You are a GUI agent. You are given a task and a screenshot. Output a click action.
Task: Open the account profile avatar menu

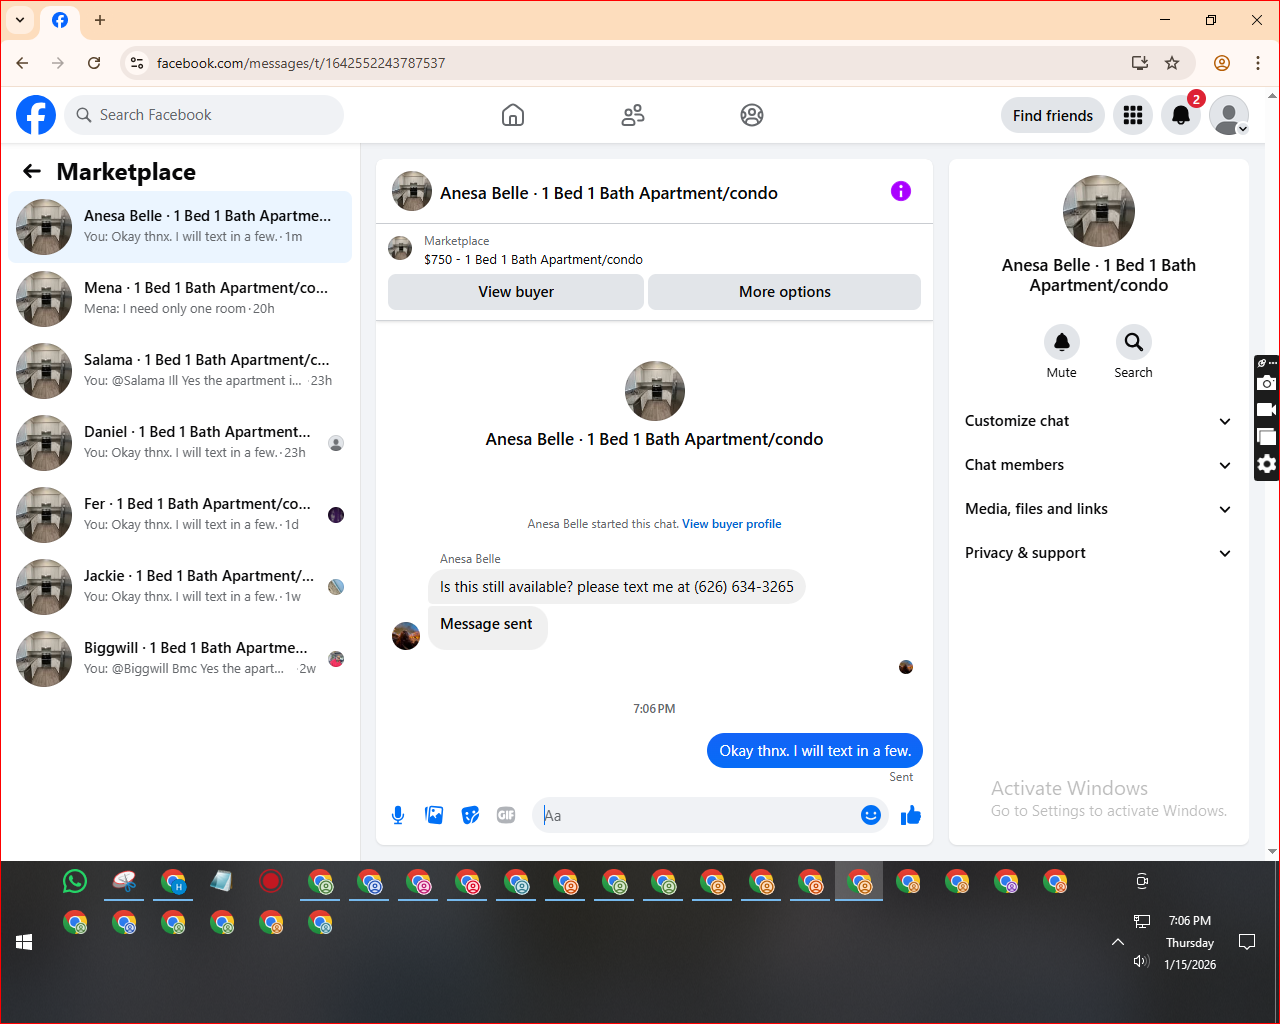[x=1229, y=115]
